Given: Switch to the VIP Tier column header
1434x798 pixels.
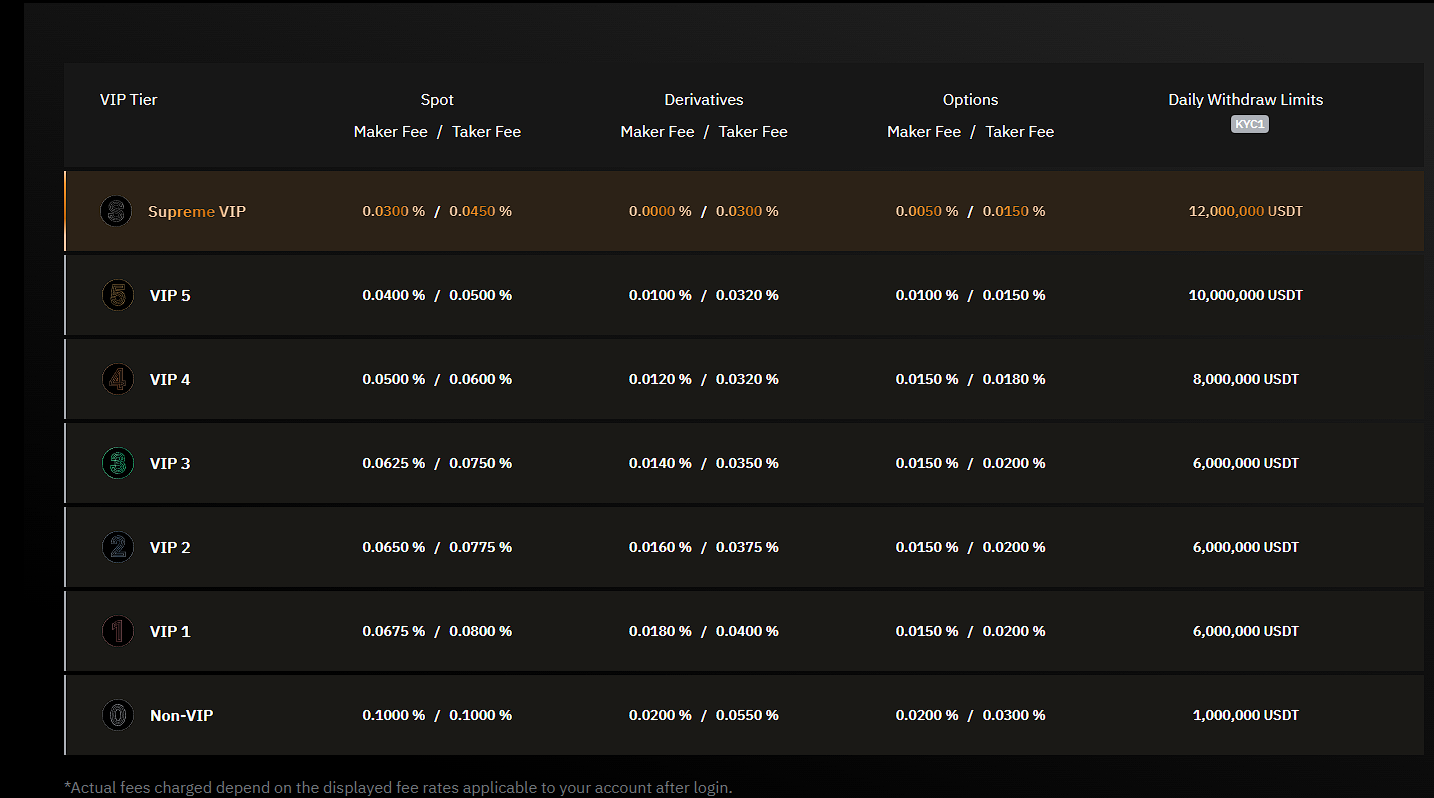Looking at the screenshot, I should (128, 99).
